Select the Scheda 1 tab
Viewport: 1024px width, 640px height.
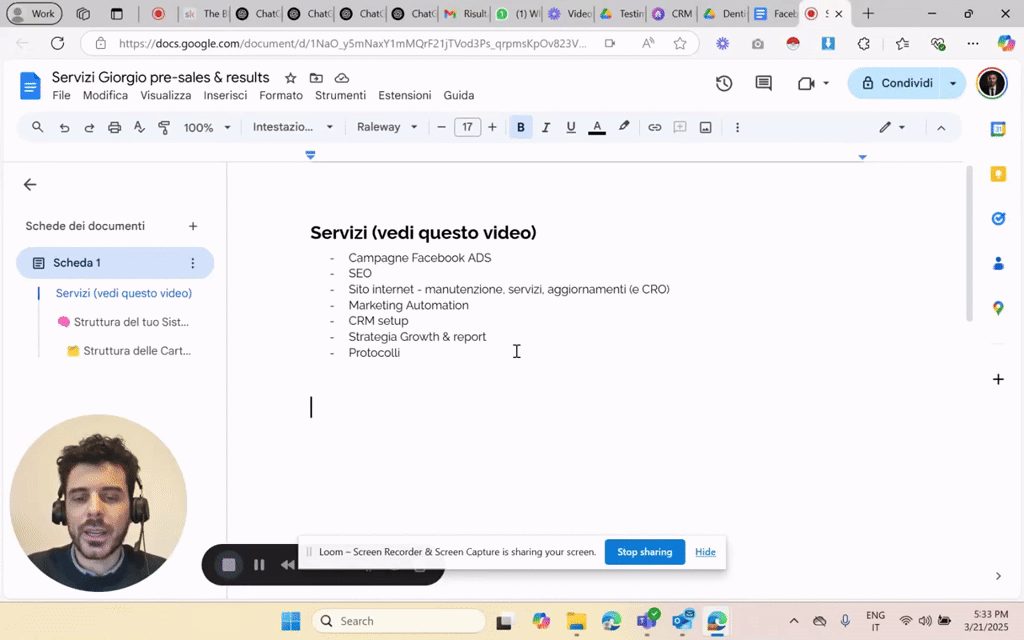(115, 263)
